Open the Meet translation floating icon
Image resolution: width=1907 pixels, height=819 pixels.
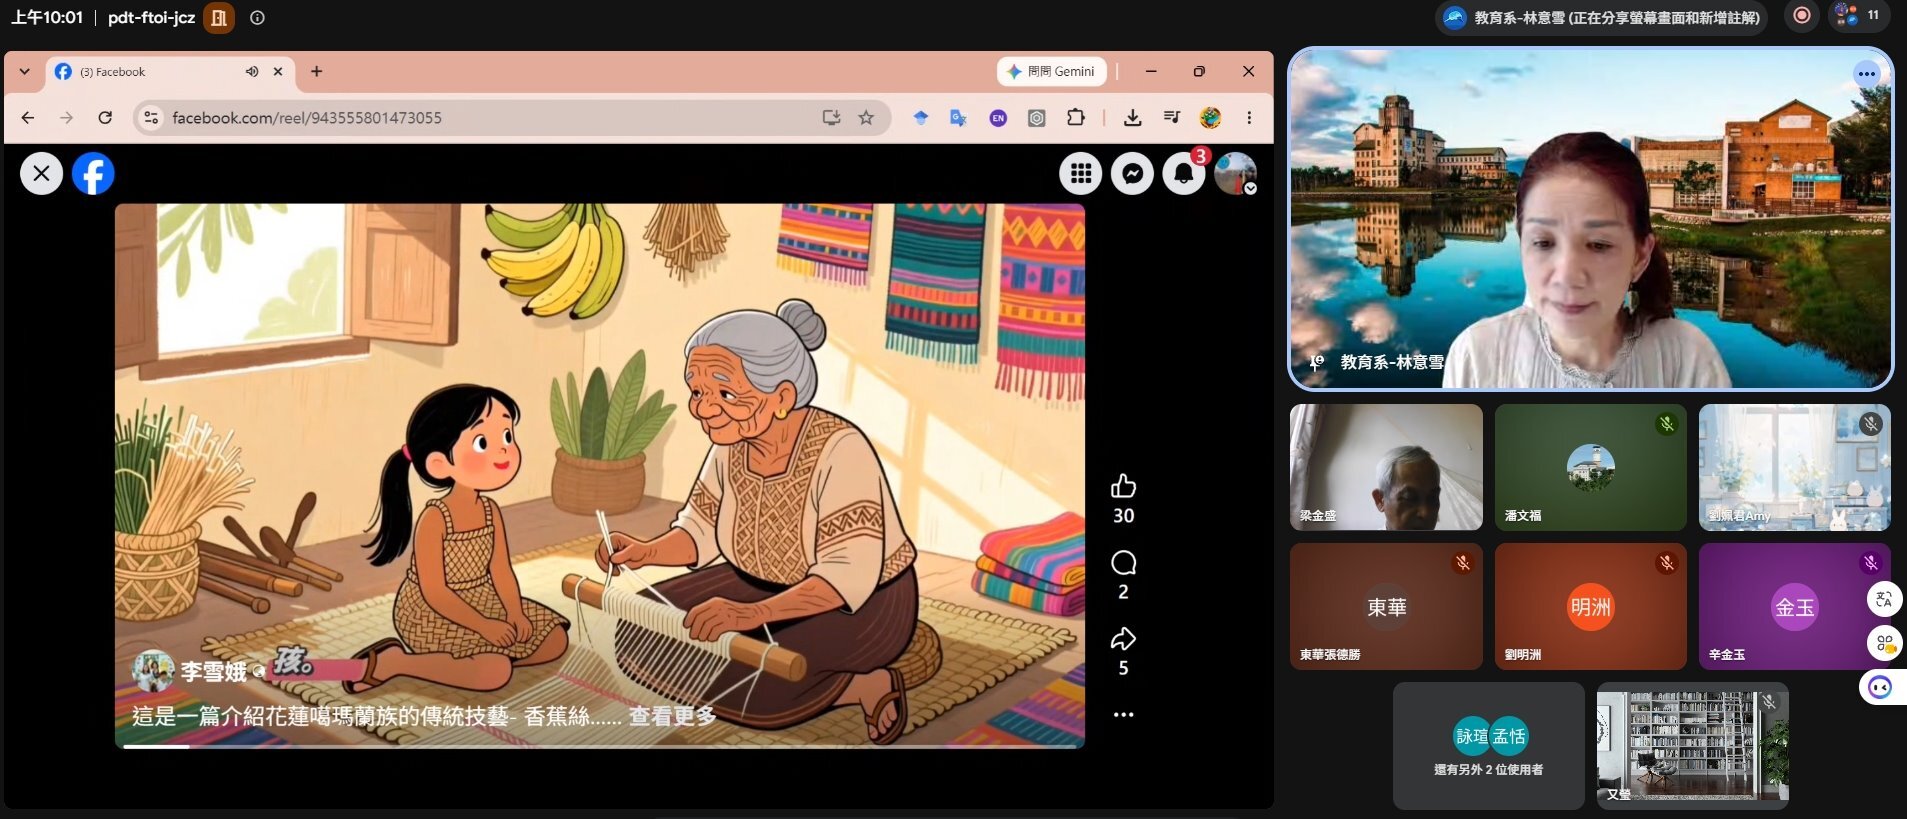click(x=1884, y=600)
